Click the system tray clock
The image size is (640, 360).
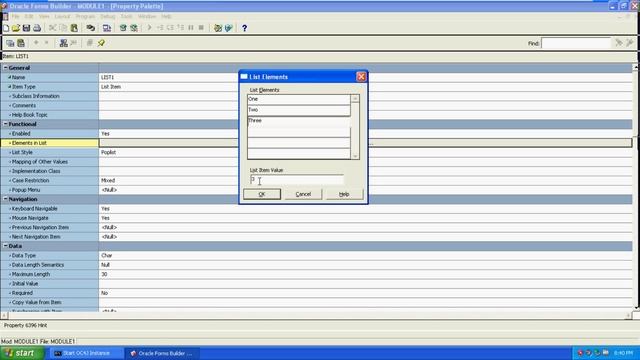[623, 353]
